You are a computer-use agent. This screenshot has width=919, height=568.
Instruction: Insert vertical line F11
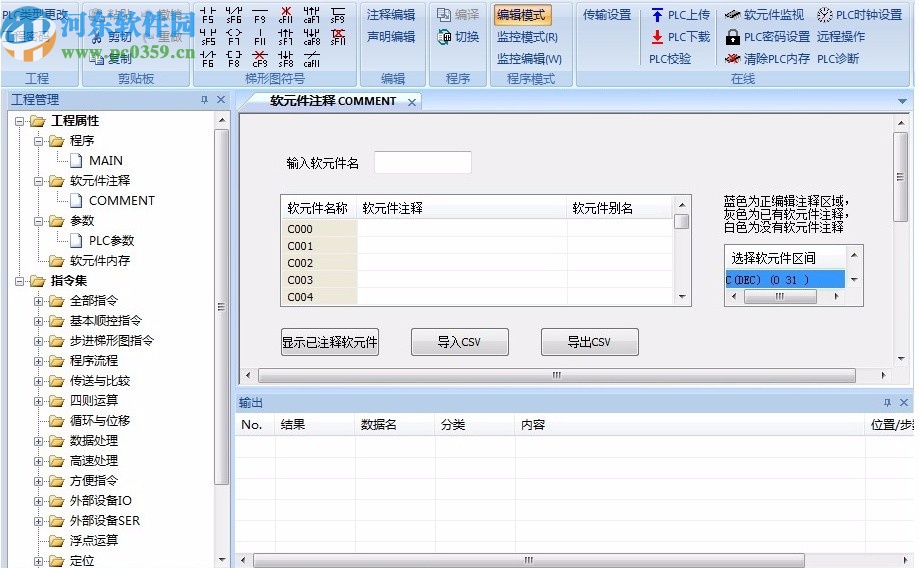click(x=260, y=37)
